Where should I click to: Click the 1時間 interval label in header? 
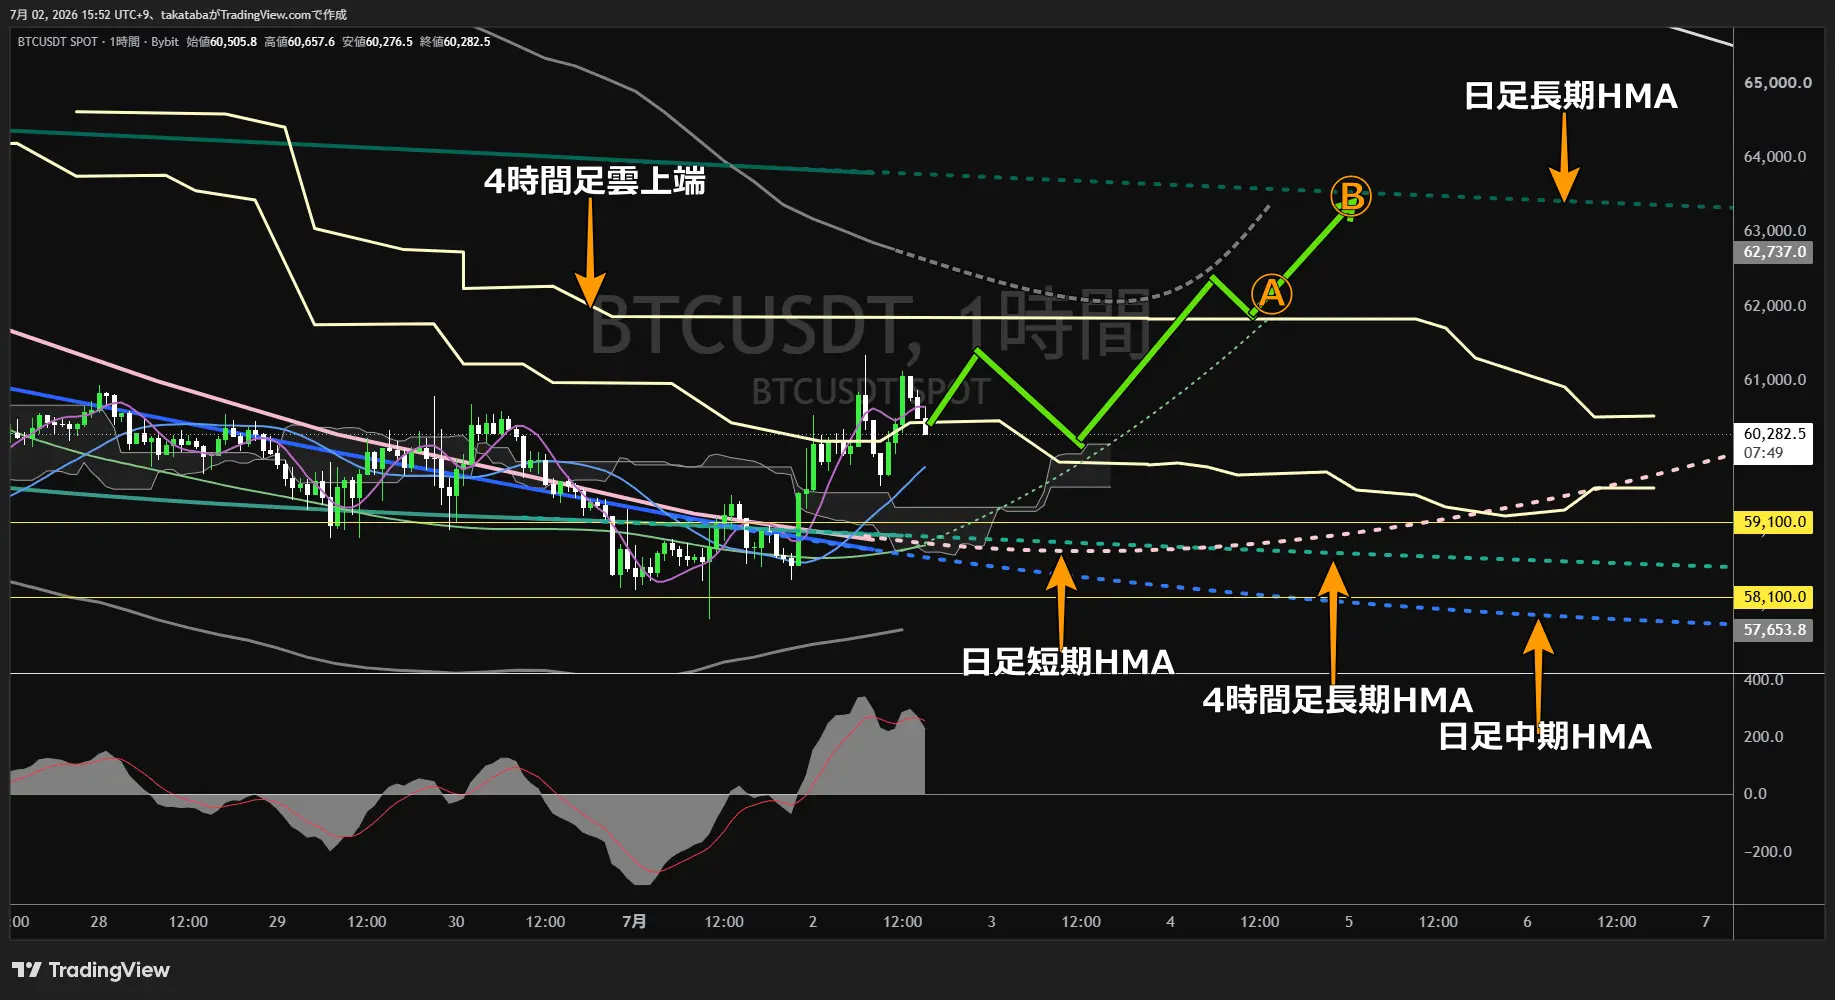click(x=125, y=42)
